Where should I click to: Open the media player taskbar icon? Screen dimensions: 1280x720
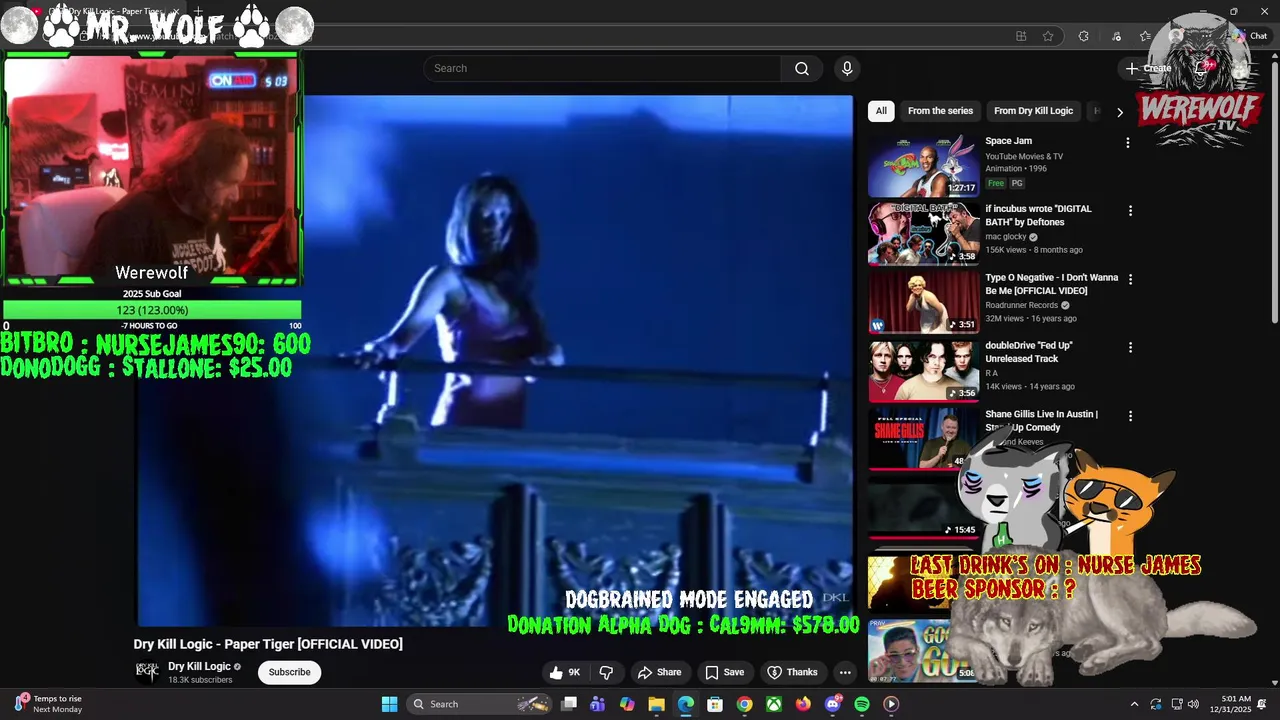[x=891, y=704]
